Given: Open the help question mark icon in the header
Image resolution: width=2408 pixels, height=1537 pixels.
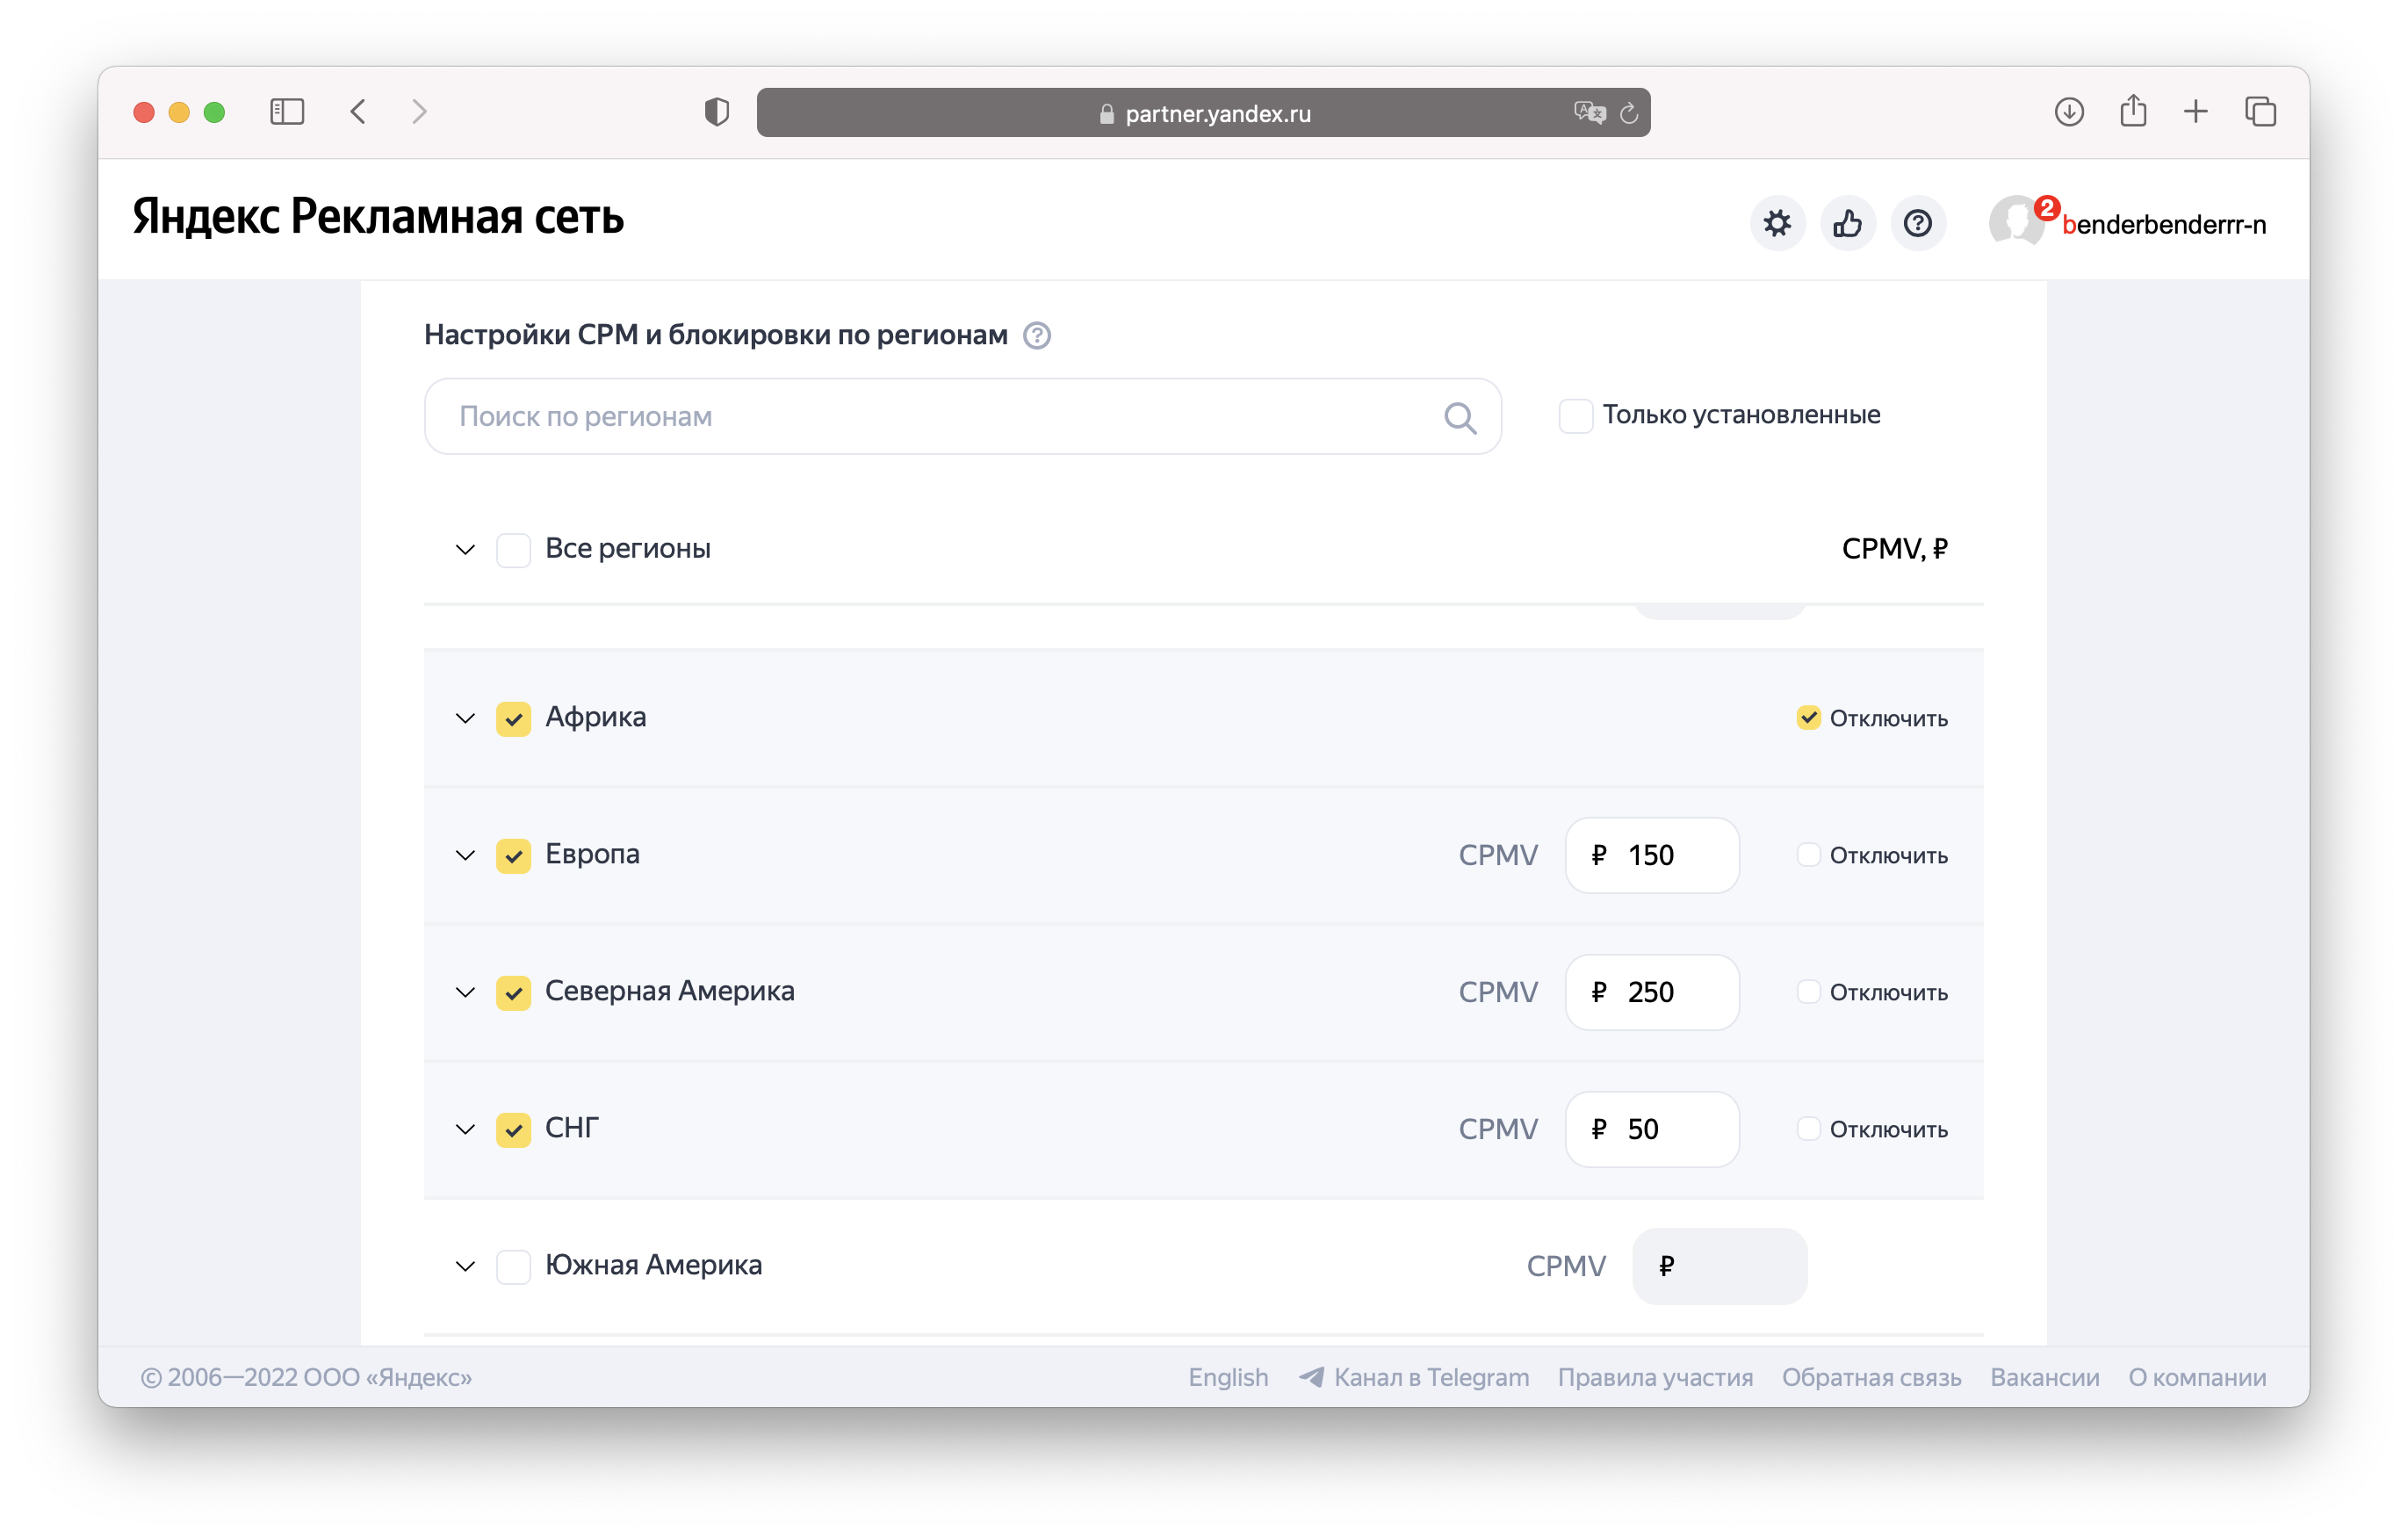Looking at the screenshot, I should 1917,223.
